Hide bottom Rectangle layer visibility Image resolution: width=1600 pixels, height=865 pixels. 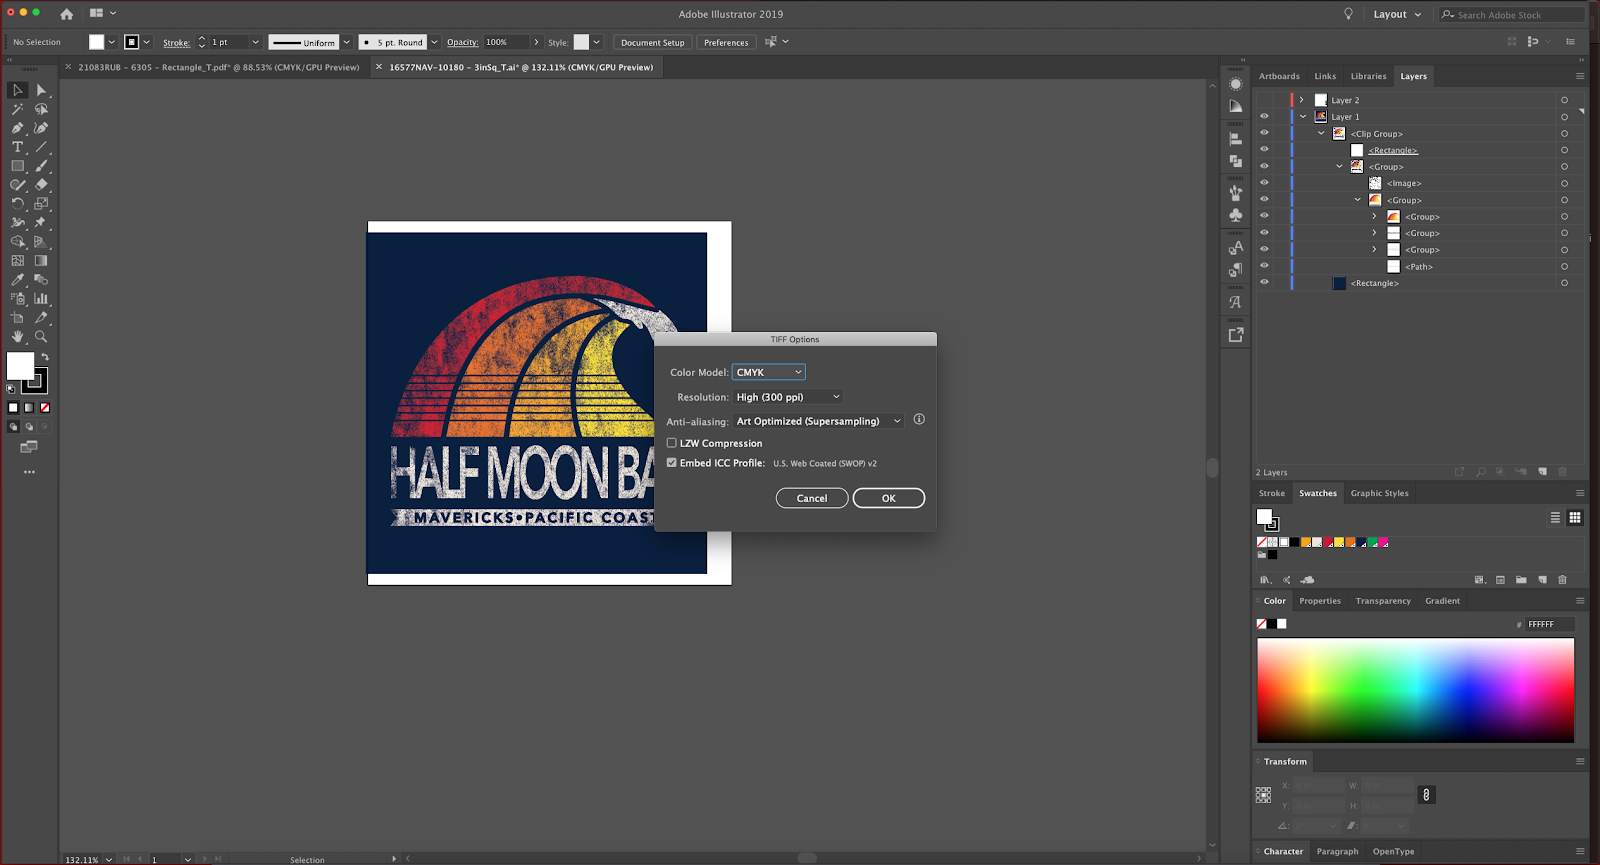tap(1264, 283)
